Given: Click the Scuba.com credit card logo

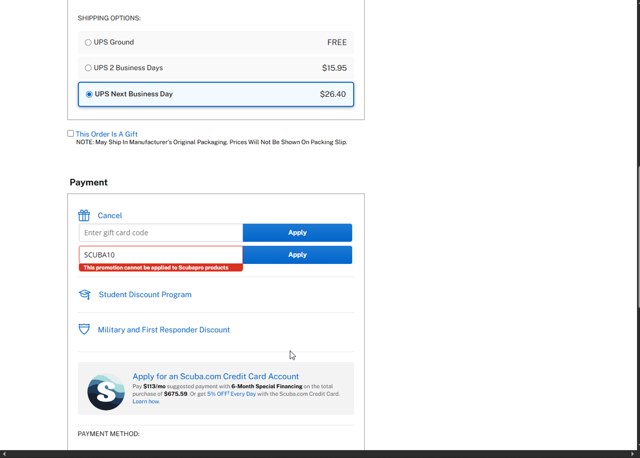Looking at the screenshot, I should point(106,392).
